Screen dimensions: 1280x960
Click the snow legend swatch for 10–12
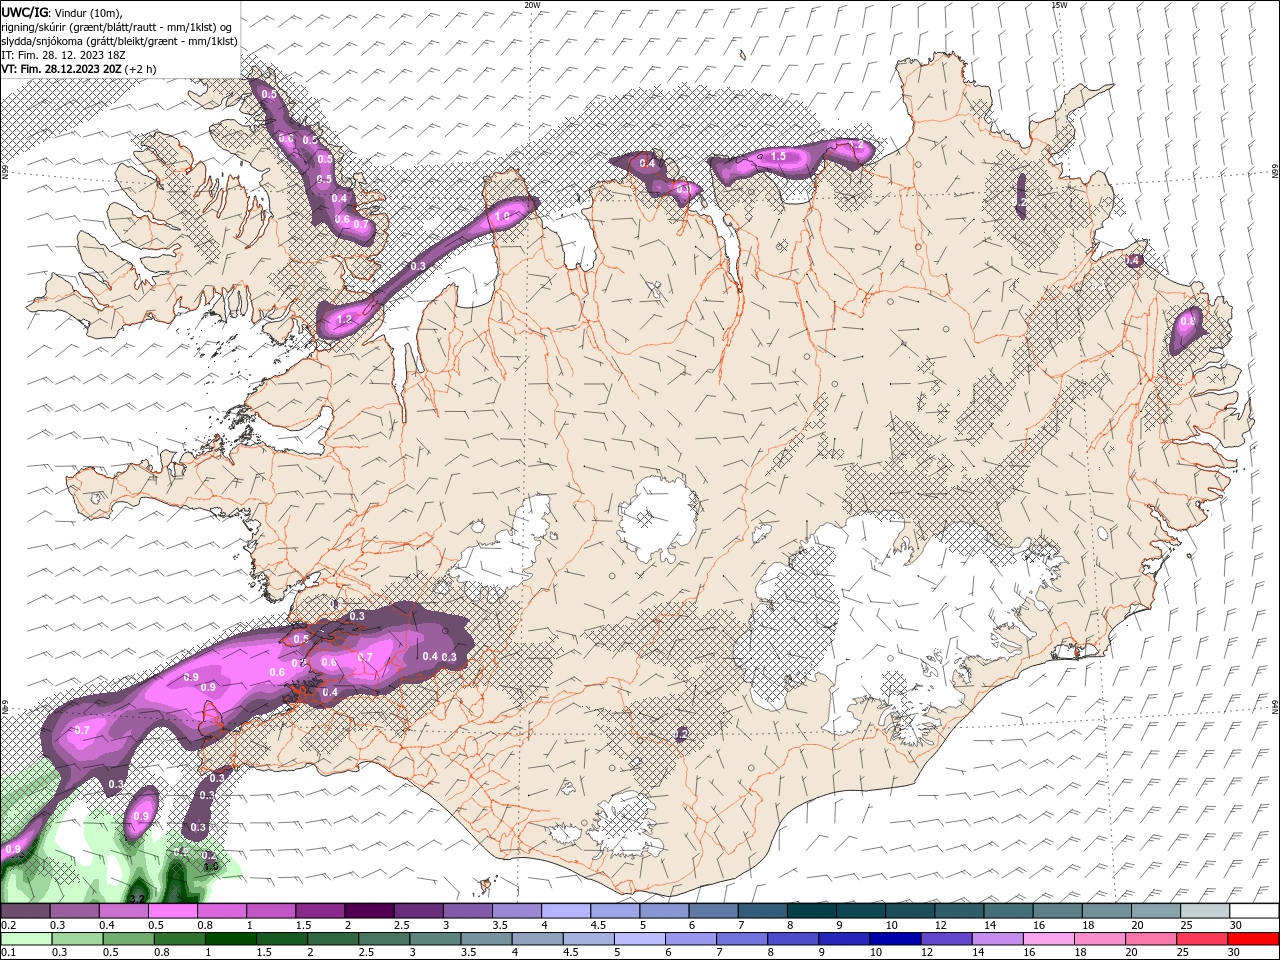[x=909, y=911]
